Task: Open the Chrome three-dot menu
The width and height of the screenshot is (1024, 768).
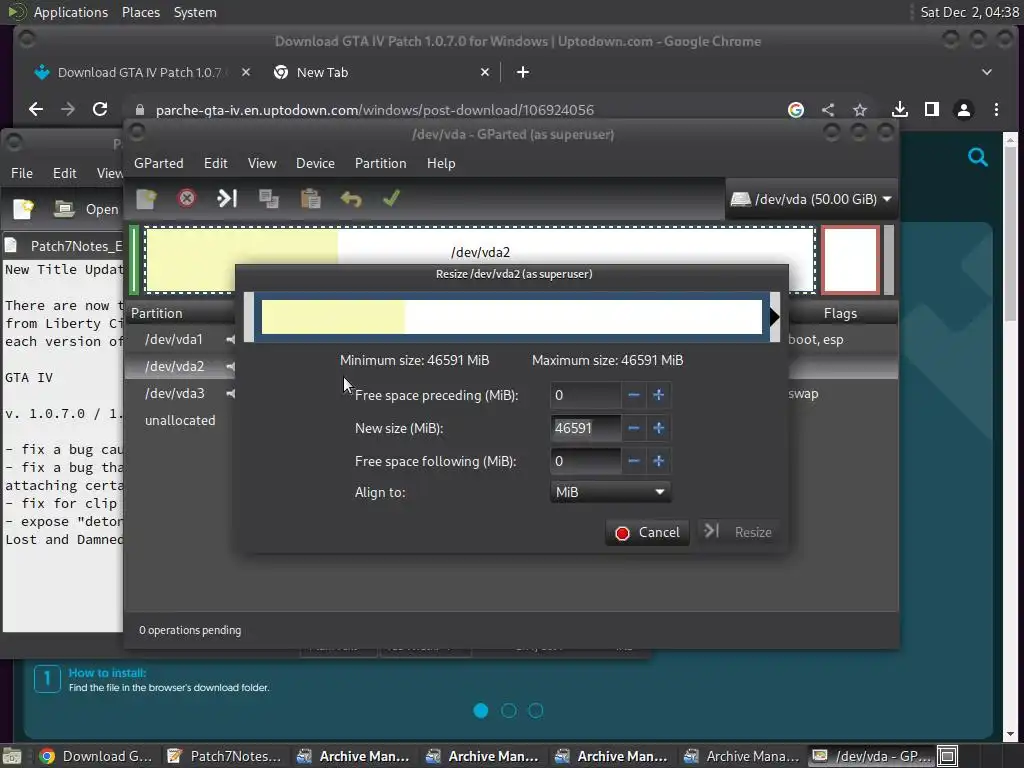Action: pos(996,110)
